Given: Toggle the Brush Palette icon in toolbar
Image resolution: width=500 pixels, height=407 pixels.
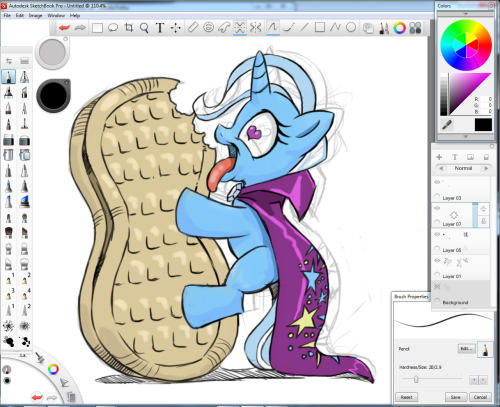Looking at the screenshot, I should point(384,28).
